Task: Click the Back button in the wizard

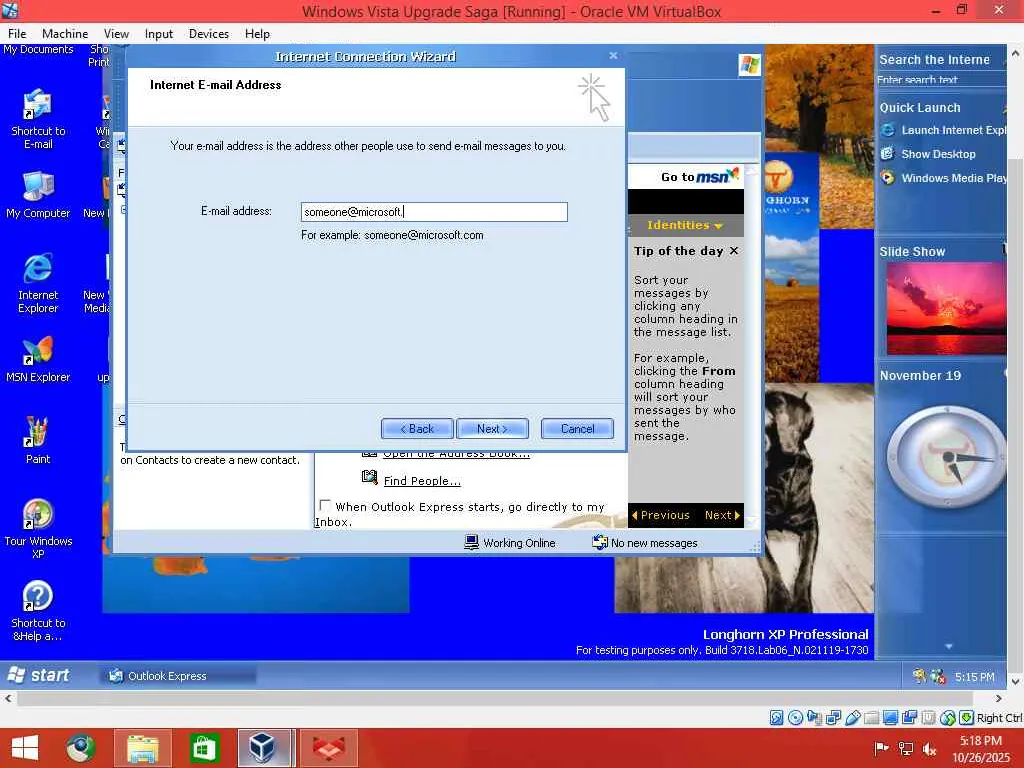Action: click(417, 428)
